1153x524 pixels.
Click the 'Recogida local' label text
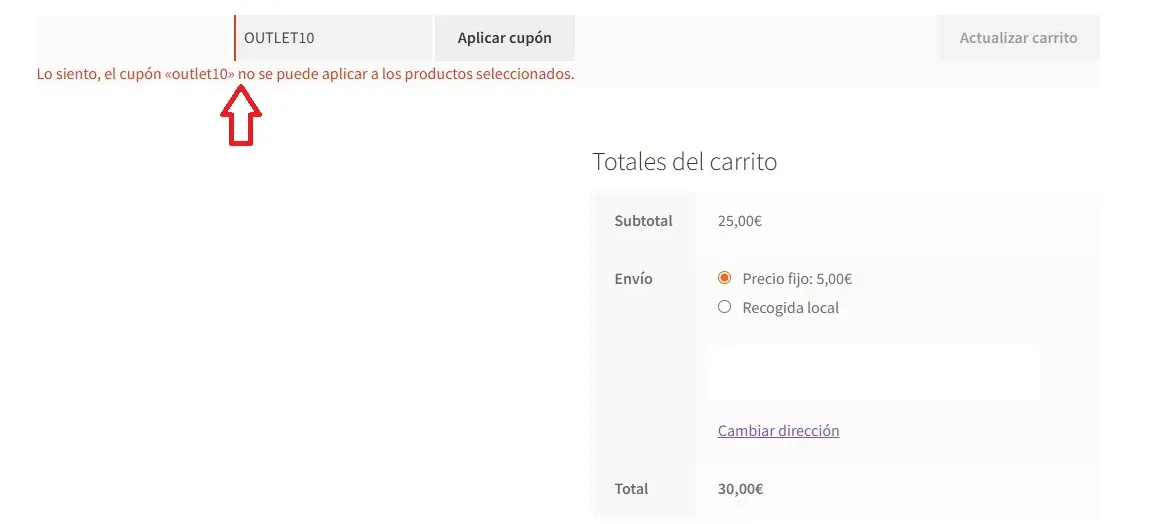tap(790, 308)
